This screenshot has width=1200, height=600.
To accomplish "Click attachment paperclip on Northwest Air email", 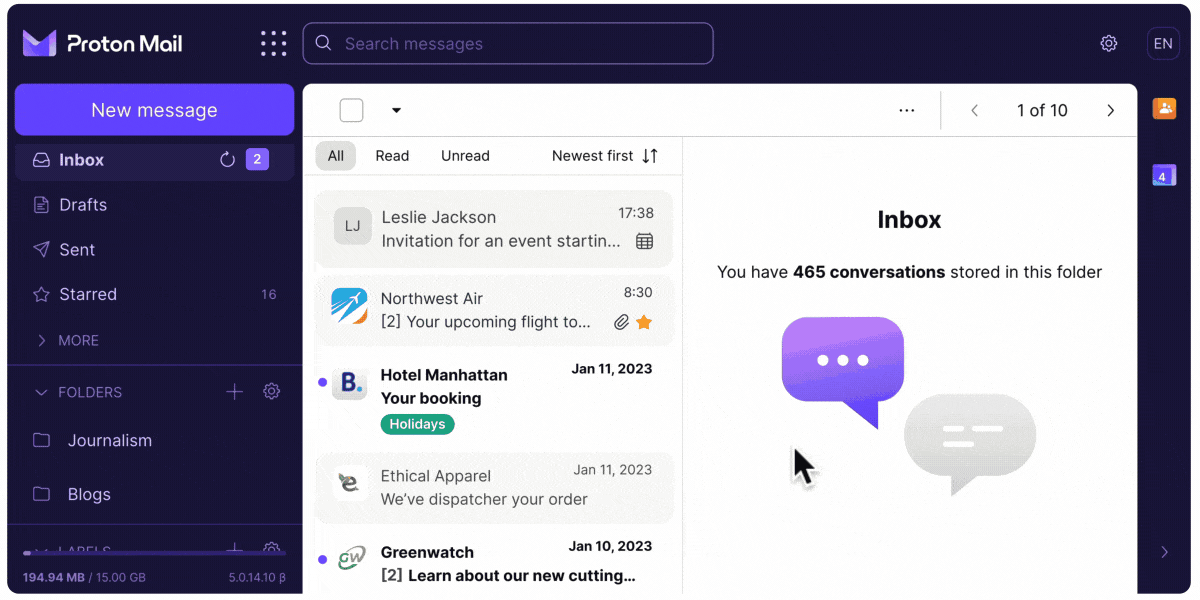I will (x=621, y=322).
